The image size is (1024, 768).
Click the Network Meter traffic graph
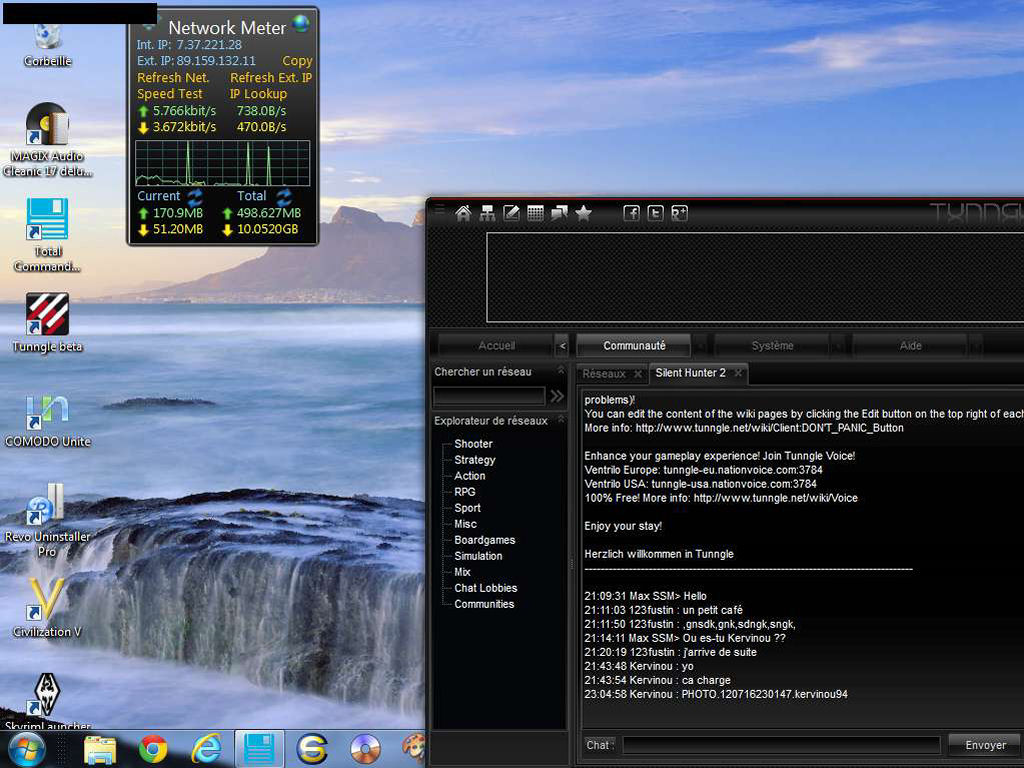coord(223,163)
